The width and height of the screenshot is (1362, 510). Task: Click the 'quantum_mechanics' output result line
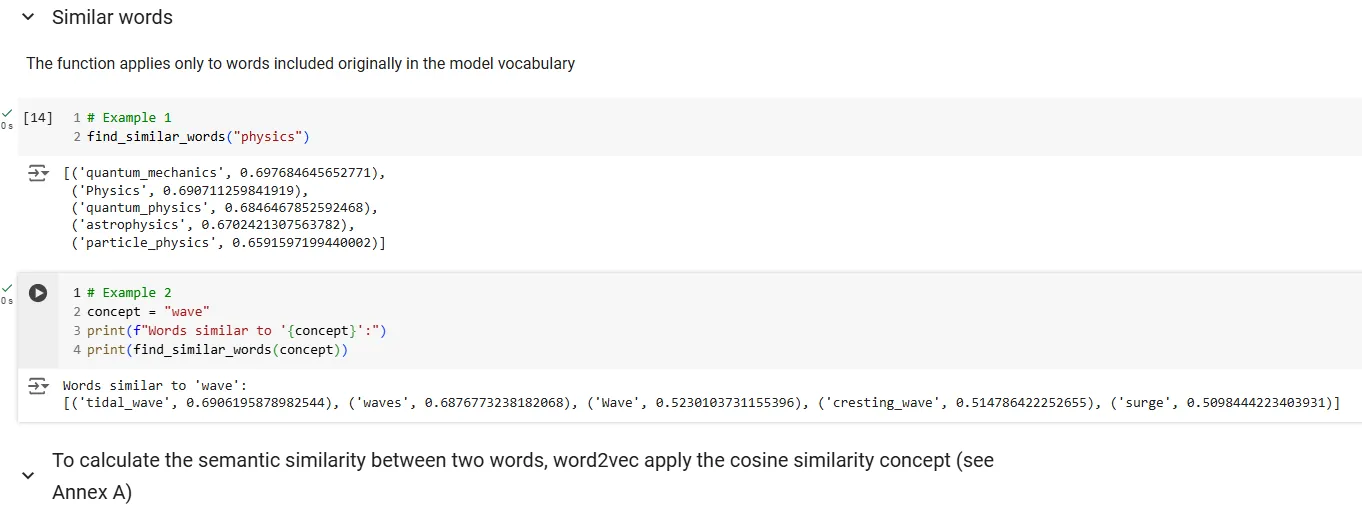223,173
